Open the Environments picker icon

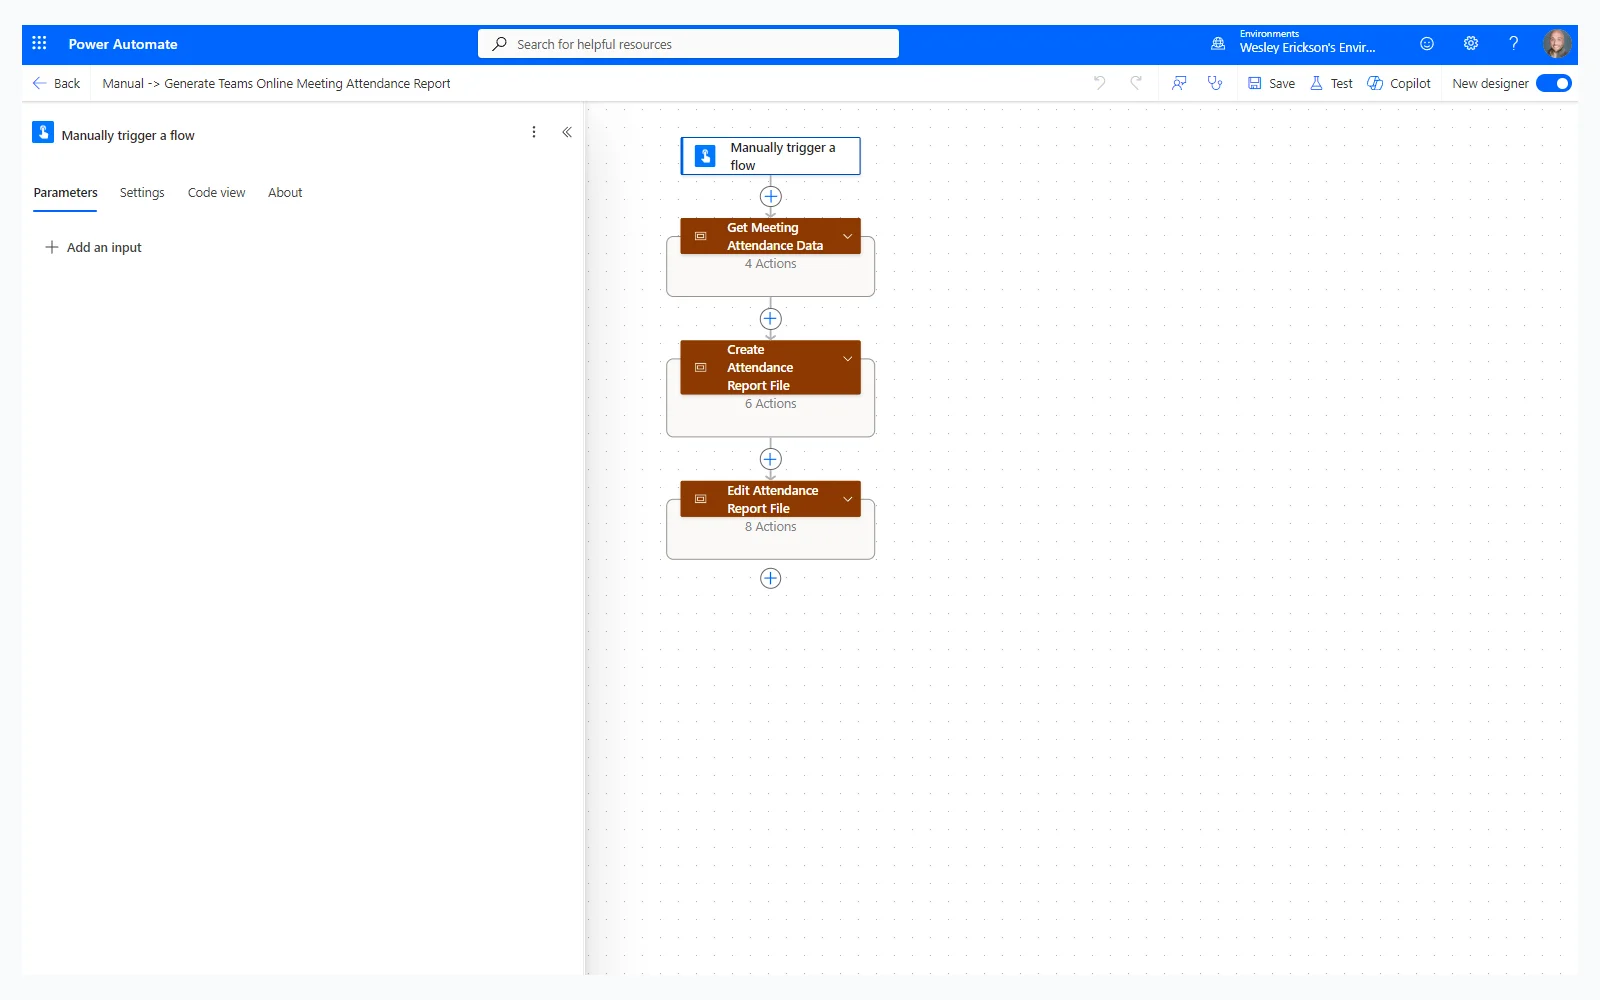1218,43
